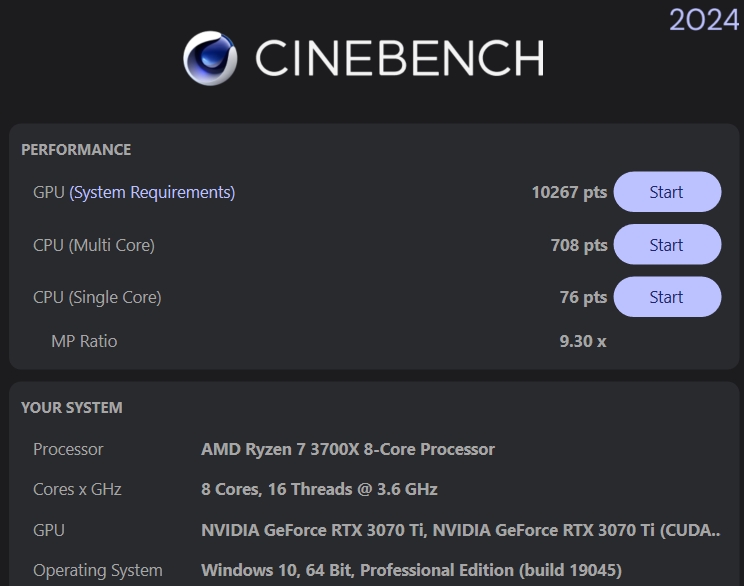Open the System Requirements link
This screenshot has height=586, width=744.
click(152, 192)
